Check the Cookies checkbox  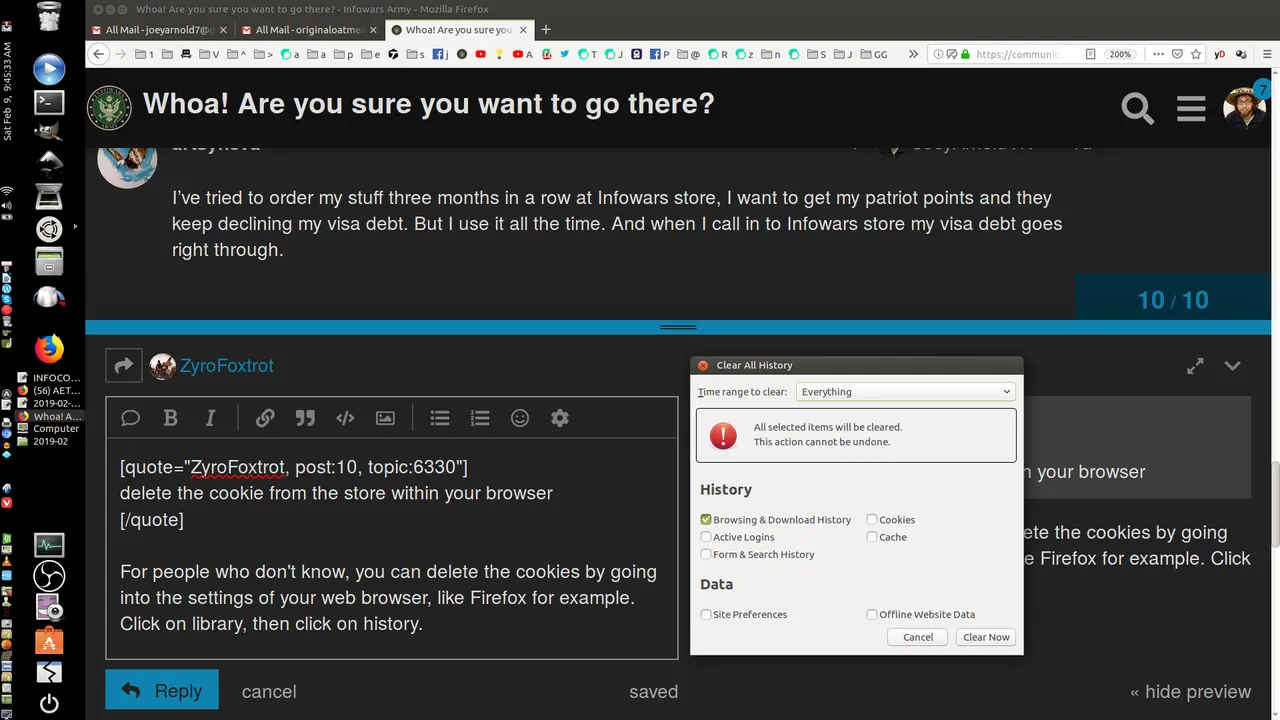pyautogui.click(x=872, y=520)
